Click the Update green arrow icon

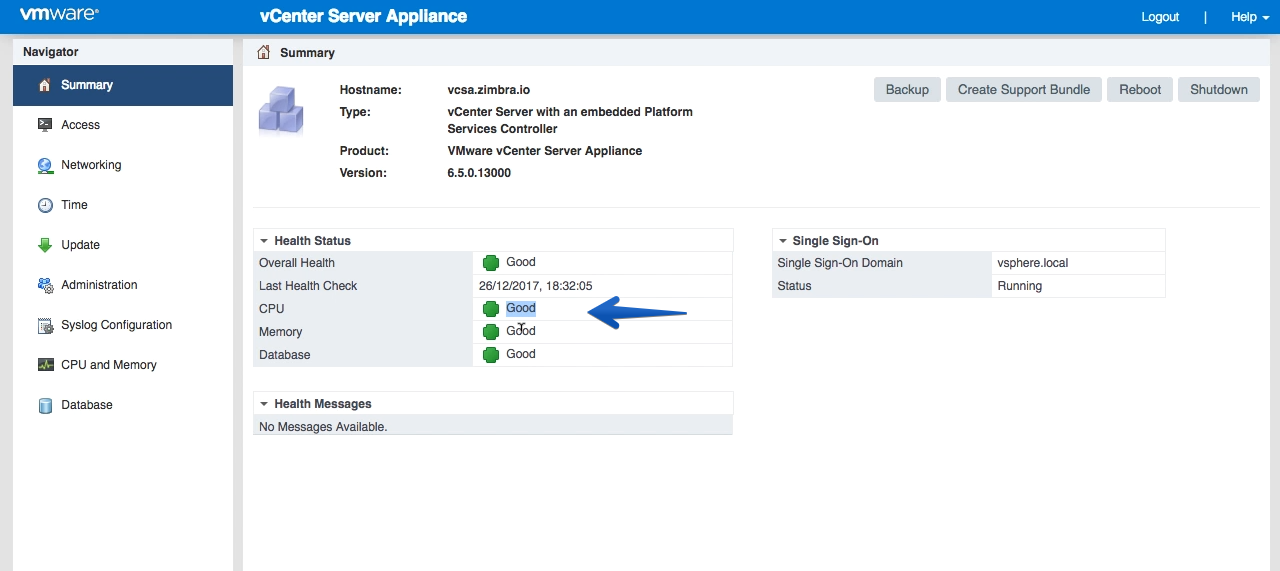click(44, 245)
